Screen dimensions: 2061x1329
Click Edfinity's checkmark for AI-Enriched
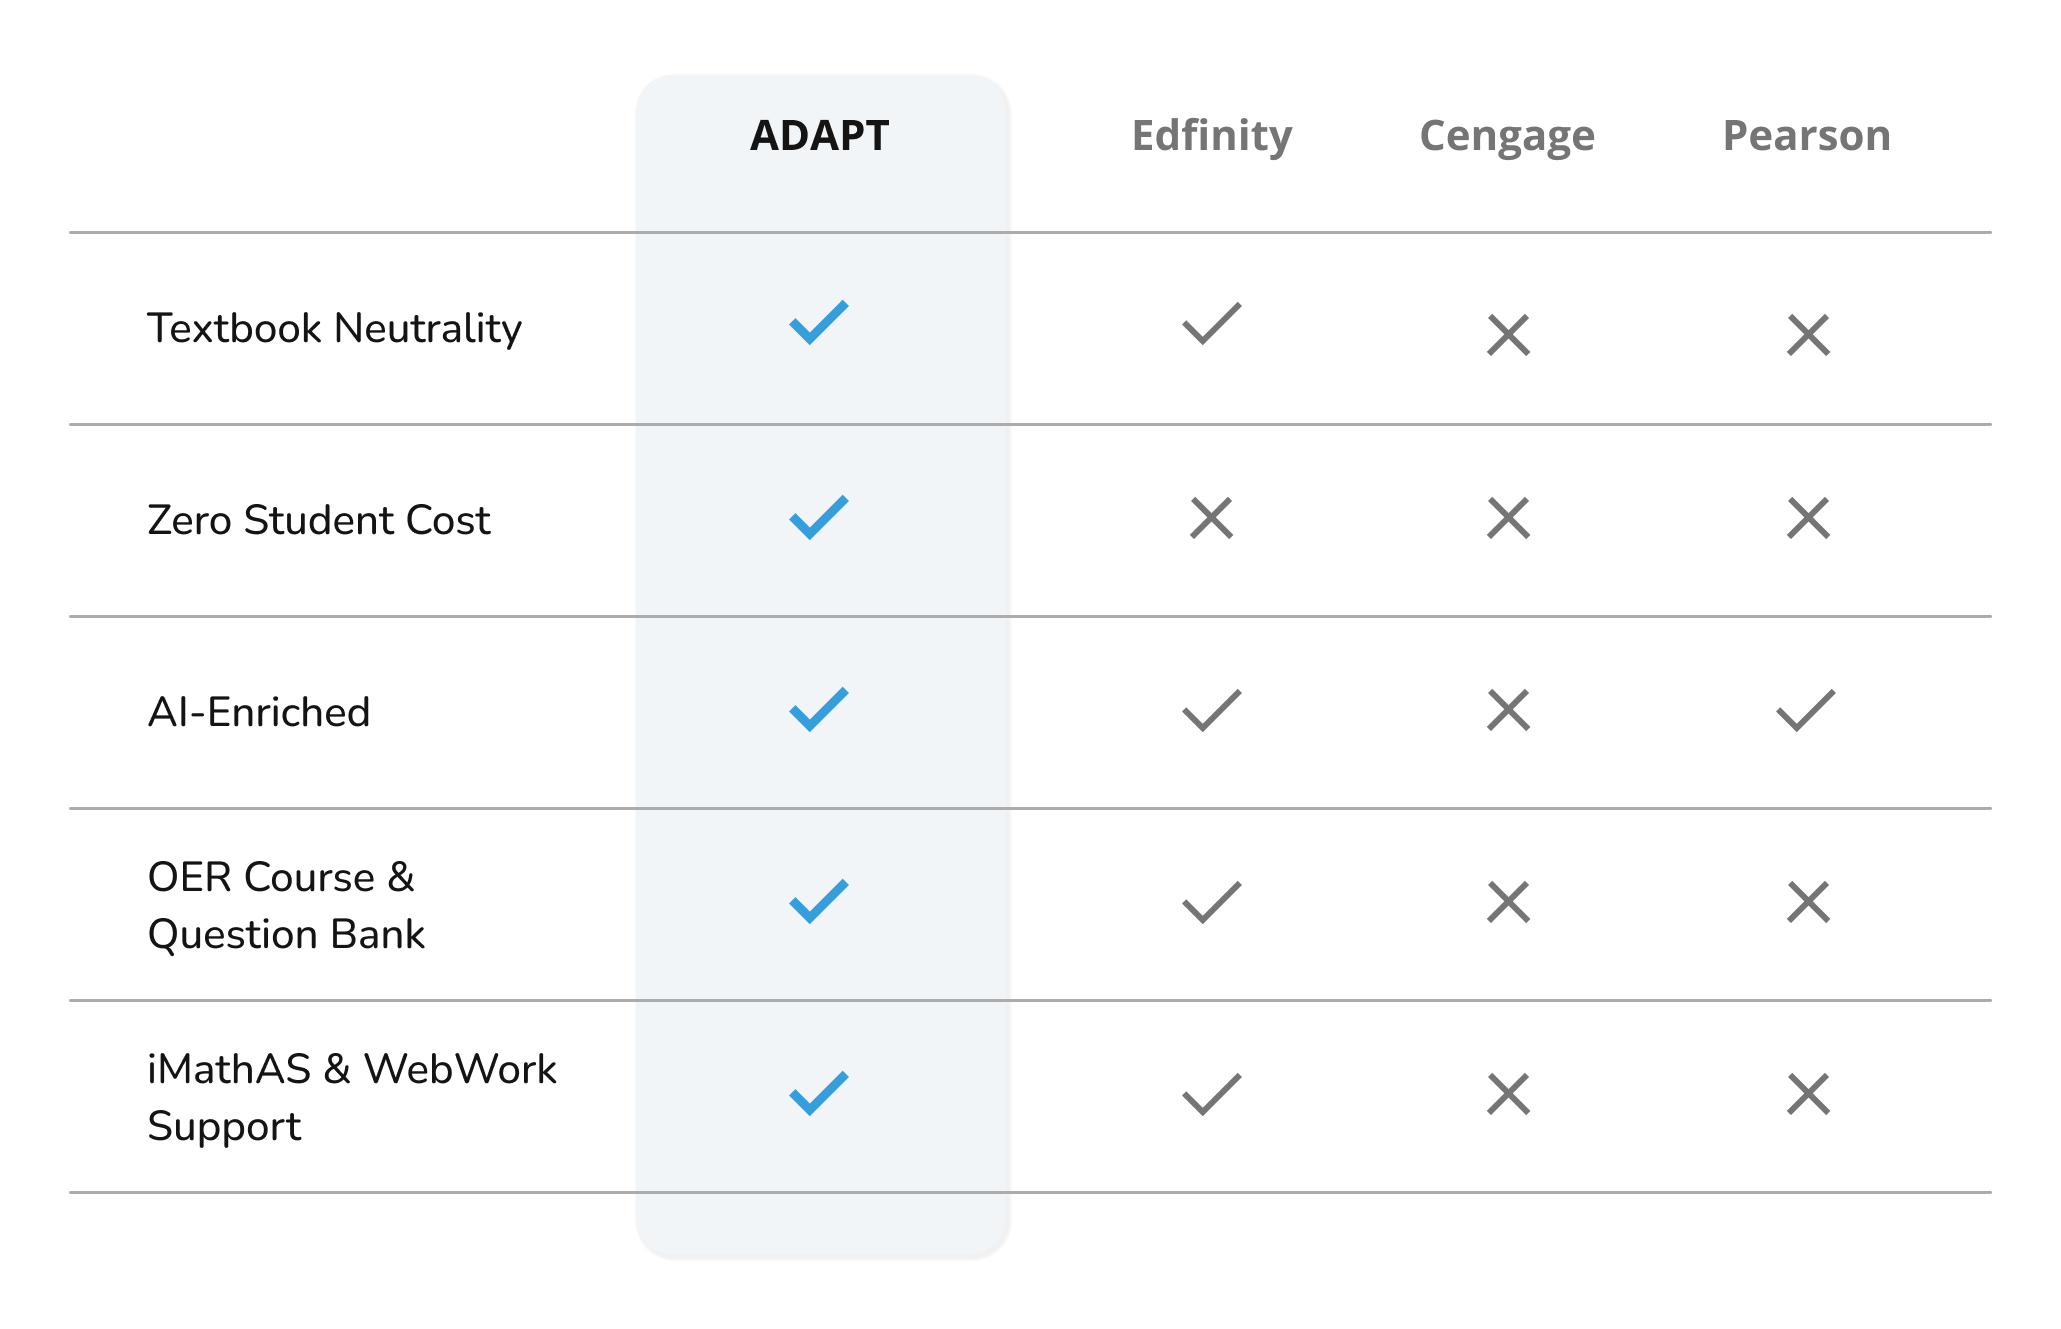pos(1211,710)
